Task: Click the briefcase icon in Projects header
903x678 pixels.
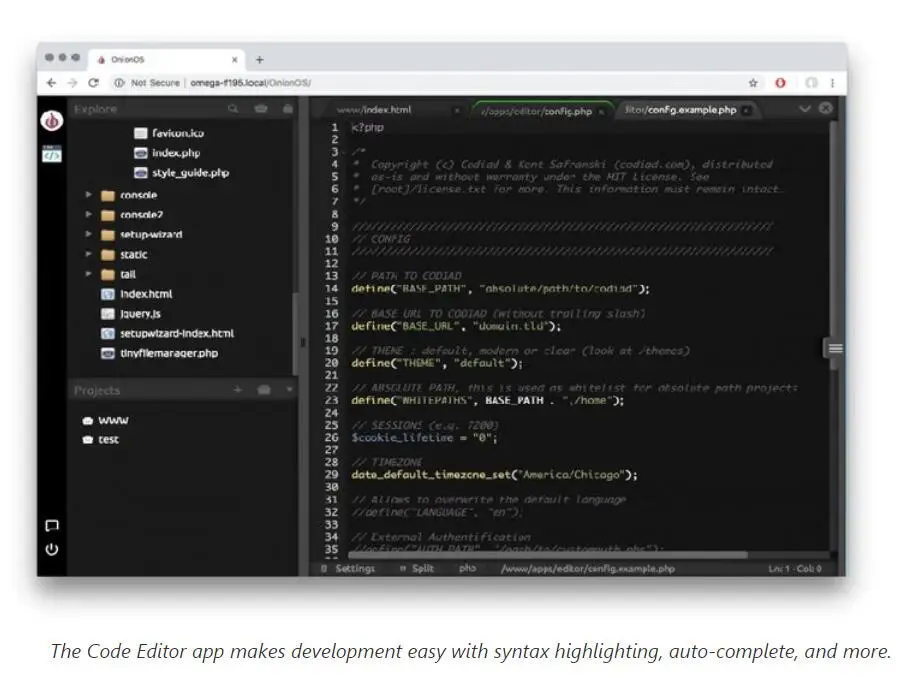Action: pyautogui.click(x=264, y=390)
